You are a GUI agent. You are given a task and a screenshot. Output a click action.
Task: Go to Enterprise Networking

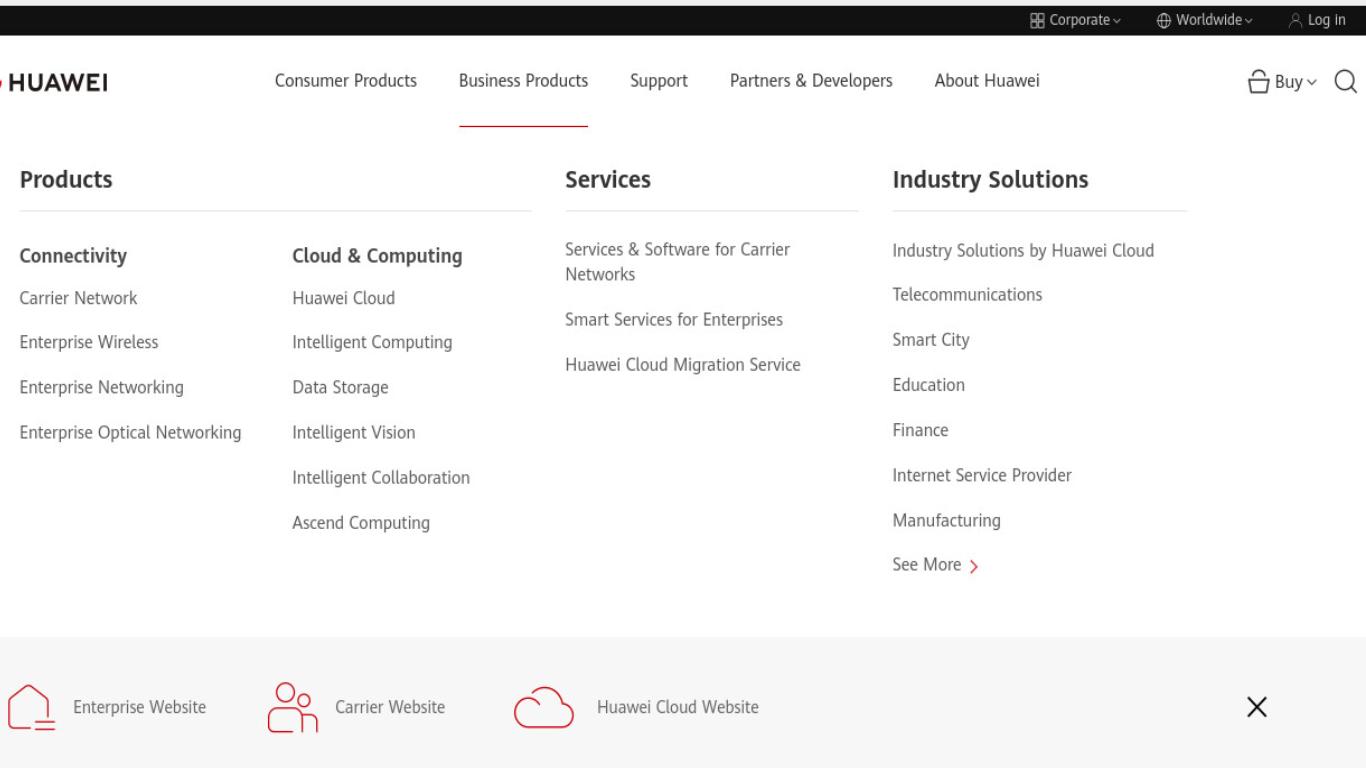(102, 387)
